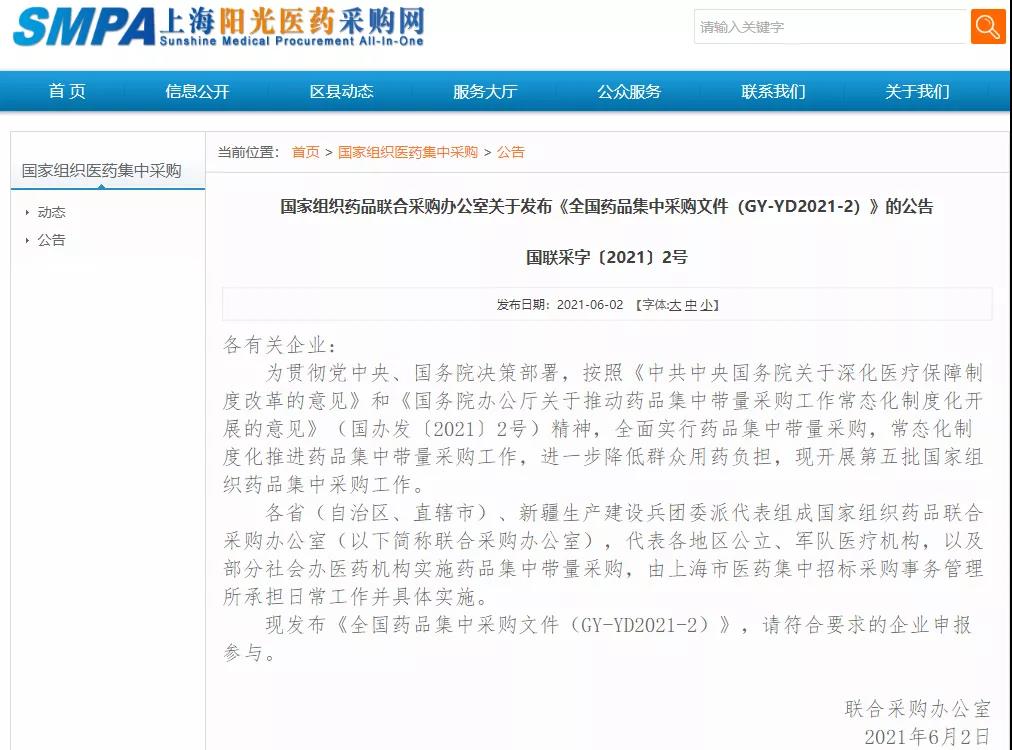Click the 公告 breadcrumb entry
1012x750 pixels.
(510, 152)
